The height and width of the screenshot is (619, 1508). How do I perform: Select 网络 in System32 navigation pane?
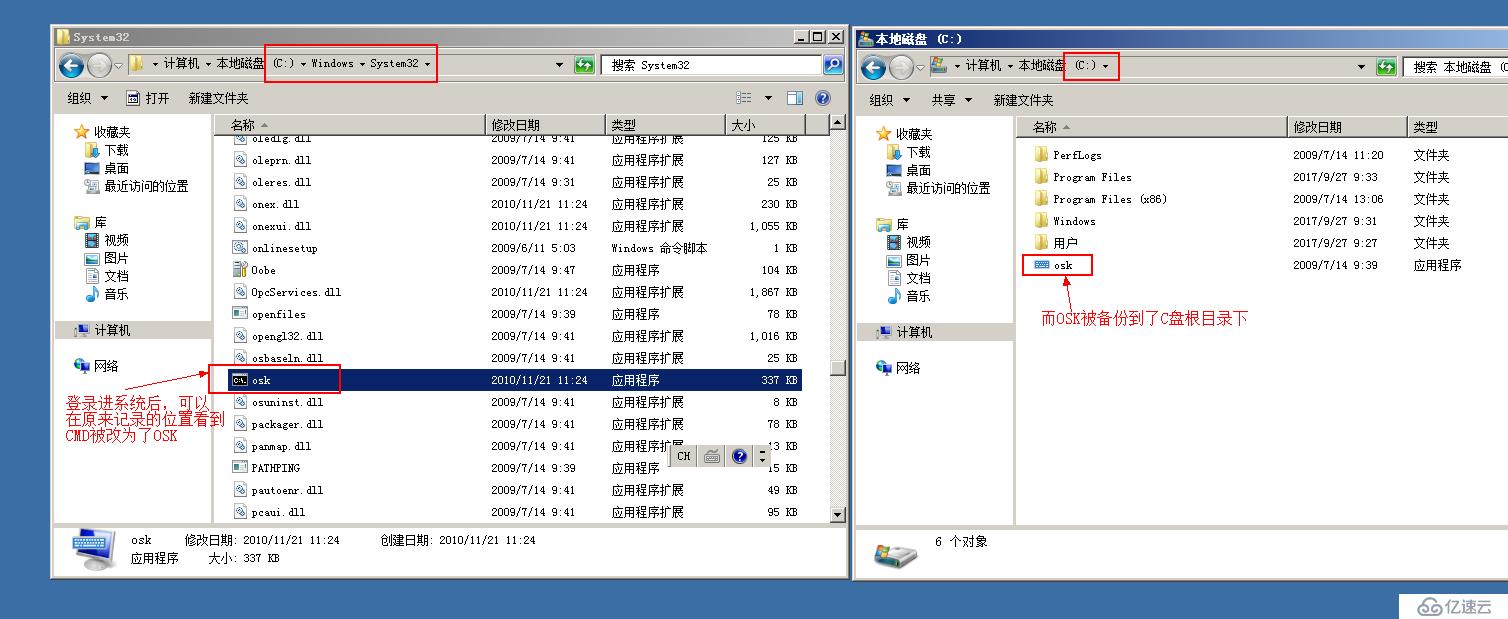coord(106,366)
